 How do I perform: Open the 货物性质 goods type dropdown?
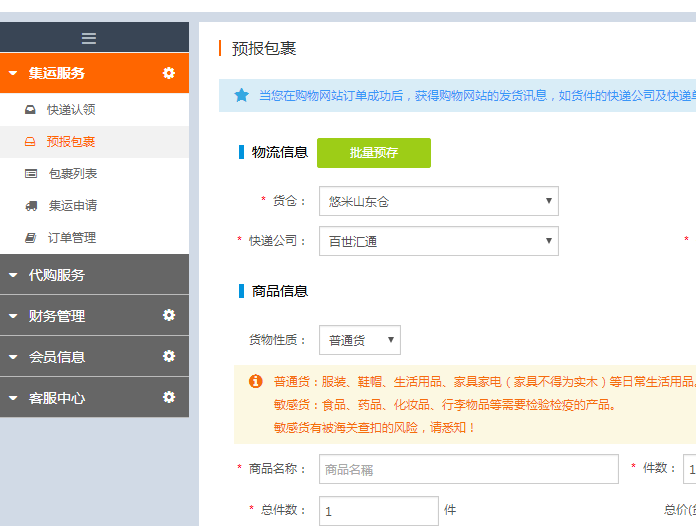[x=359, y=340]
